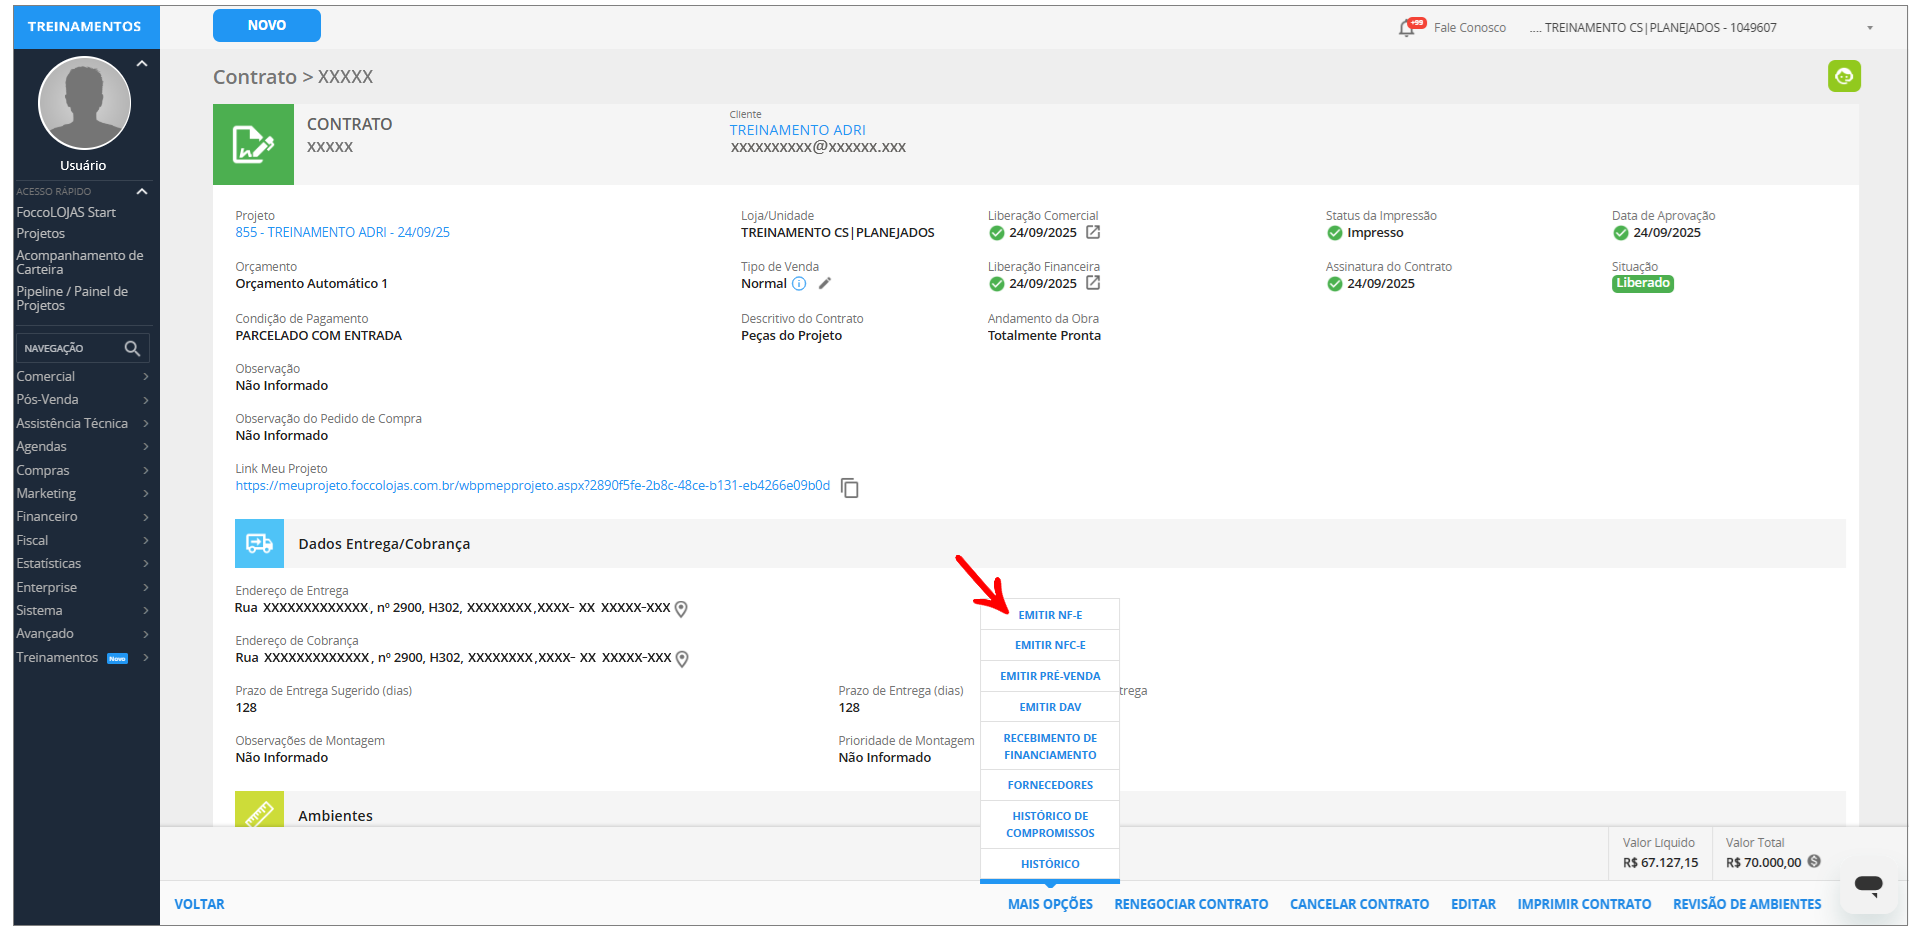Open the notifications bell icon
Image resolution: width=1916 pixels, height=931 pixels.
click(1407, 28)
